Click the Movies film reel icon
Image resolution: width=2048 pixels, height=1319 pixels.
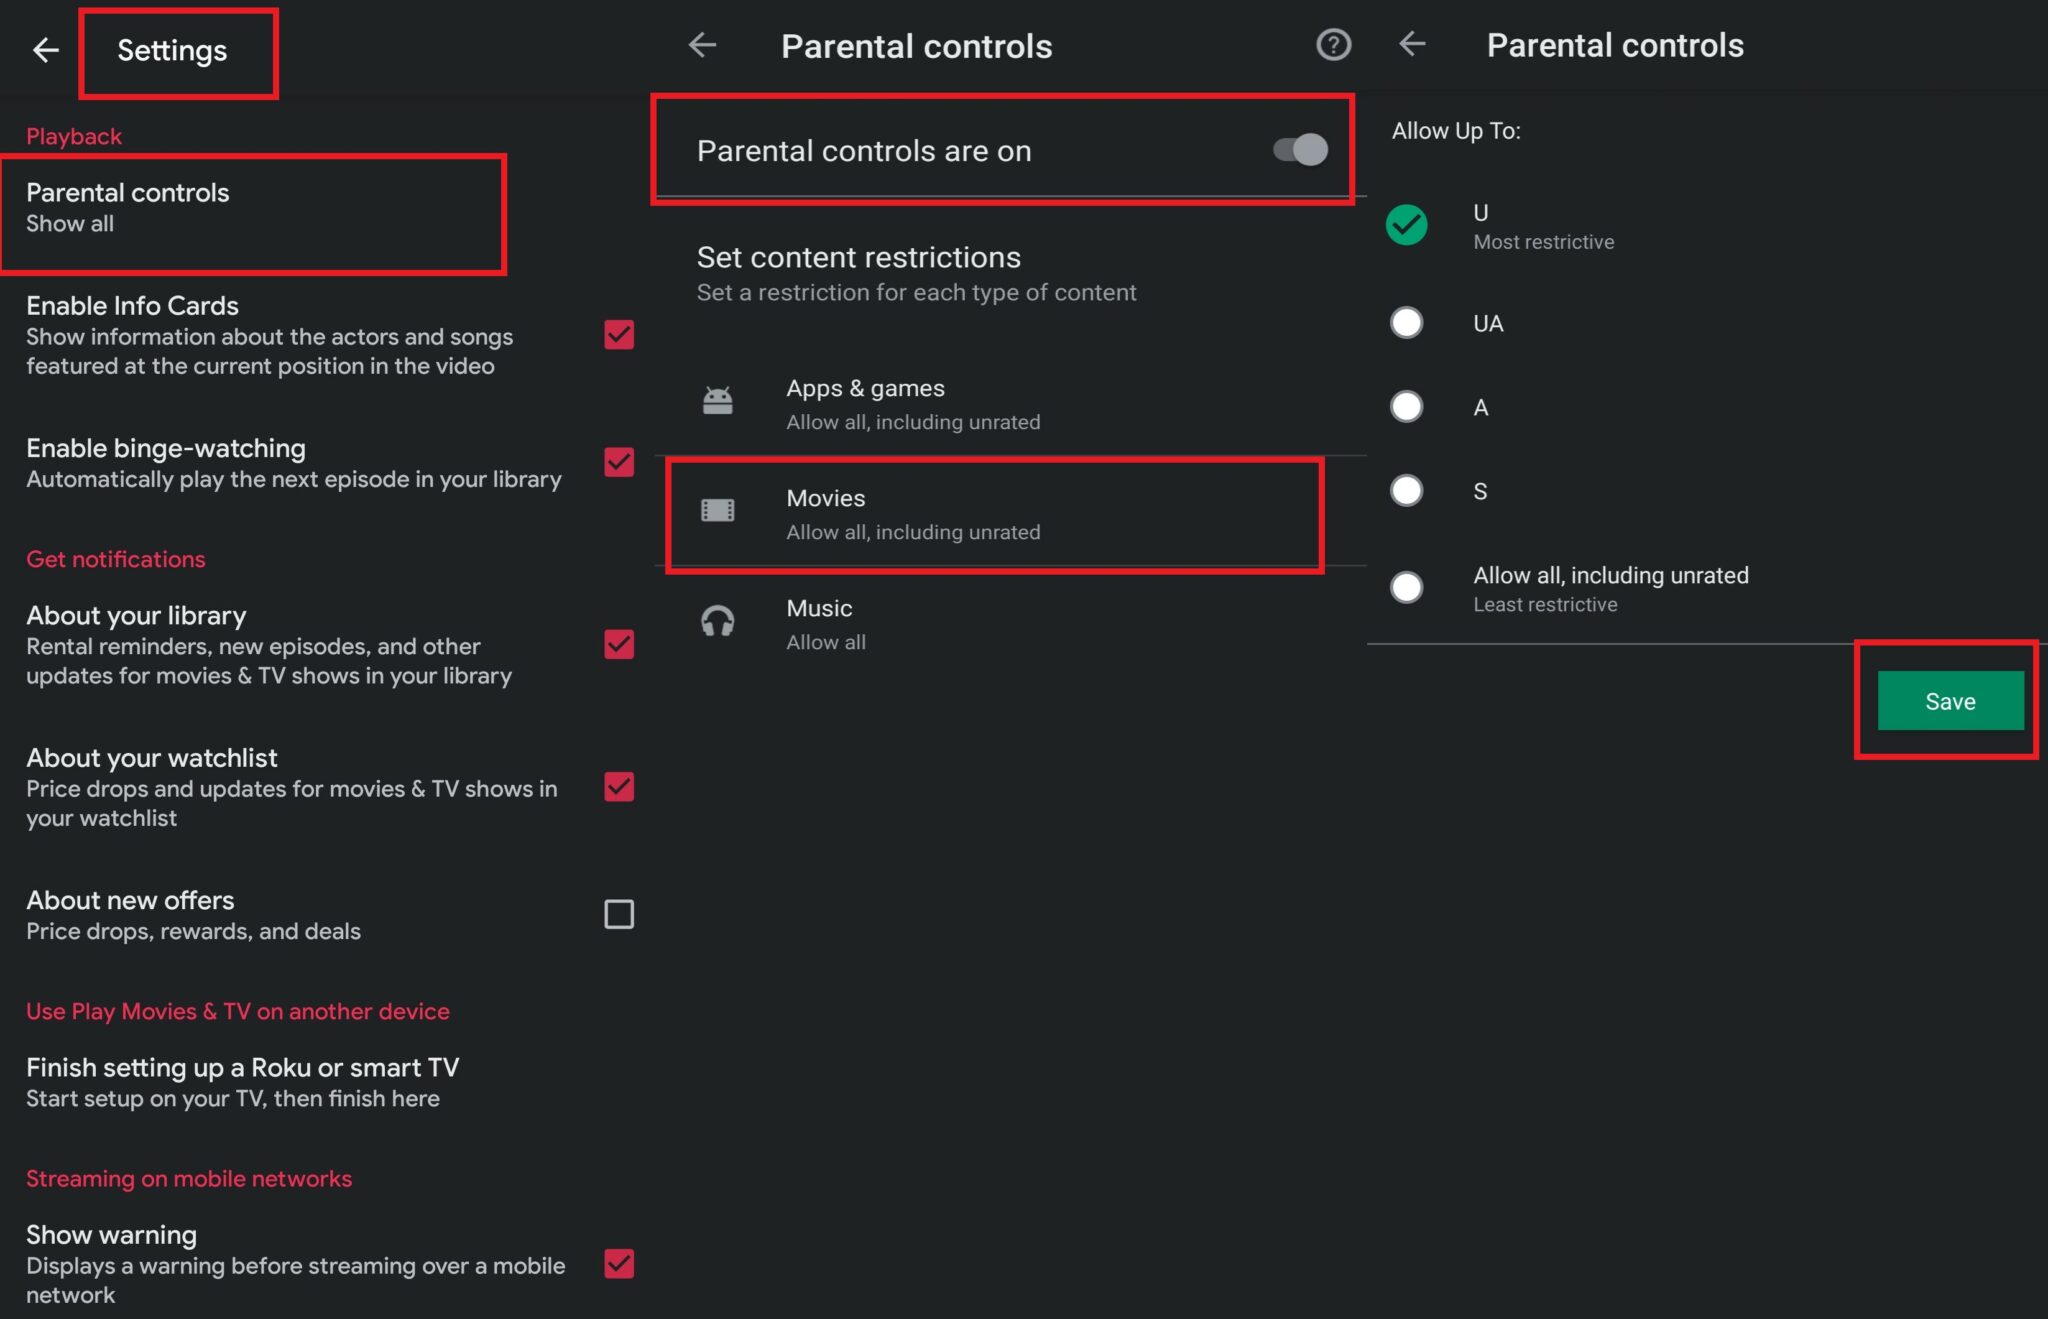[719, 510]
